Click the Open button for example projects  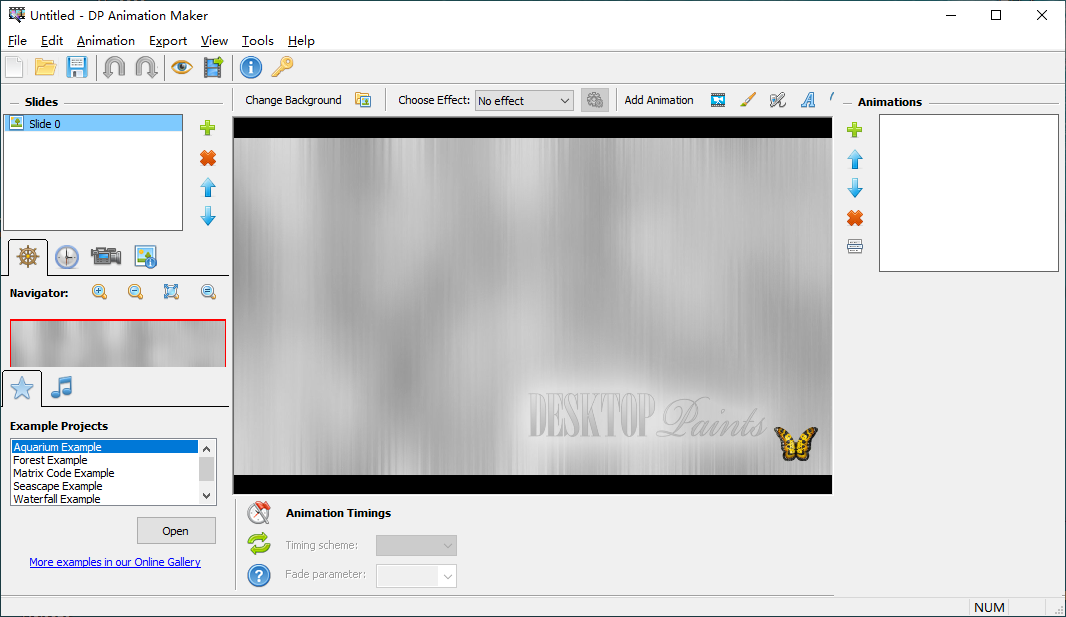[x=176, y=530]
